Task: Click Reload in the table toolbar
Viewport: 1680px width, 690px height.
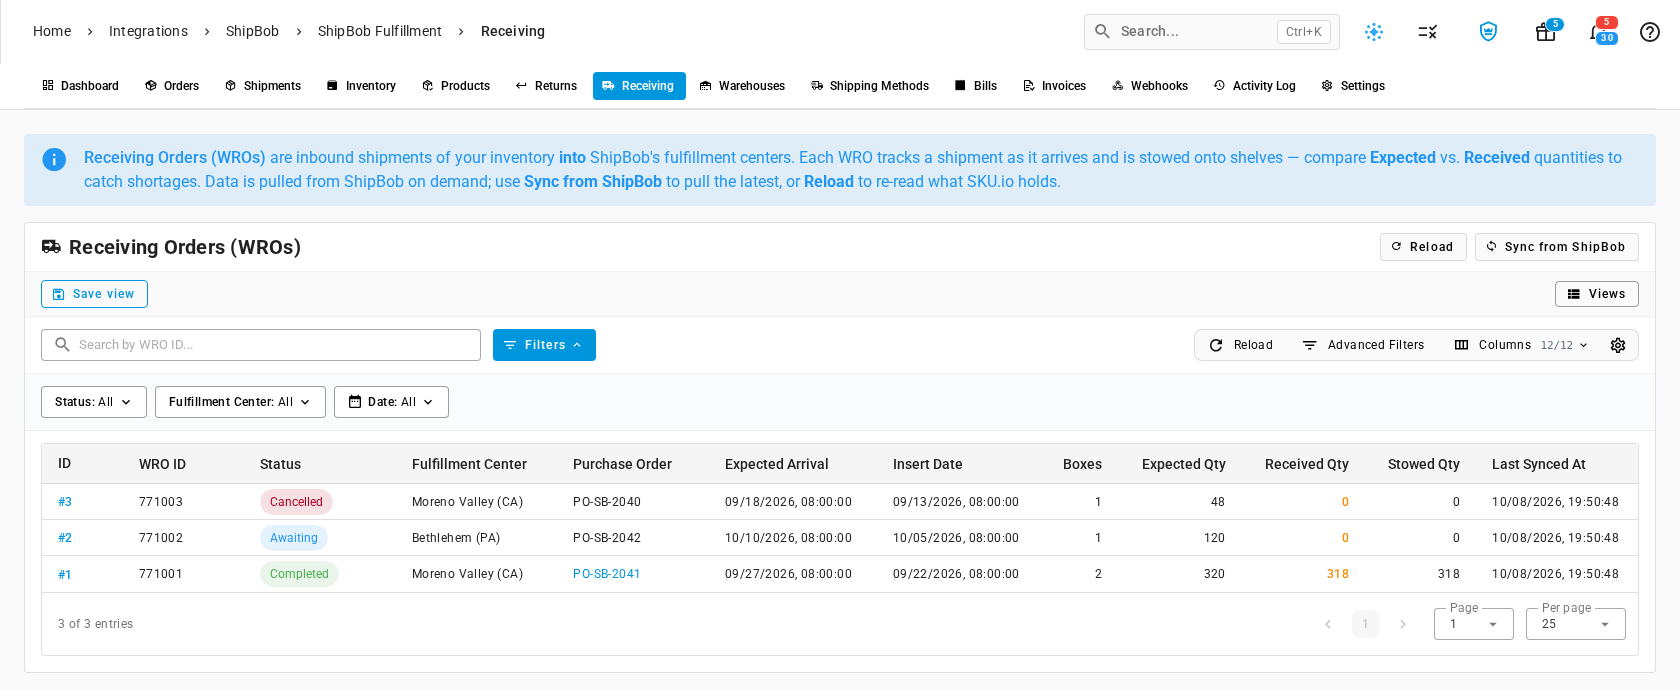Action: tap(1241, 345)
